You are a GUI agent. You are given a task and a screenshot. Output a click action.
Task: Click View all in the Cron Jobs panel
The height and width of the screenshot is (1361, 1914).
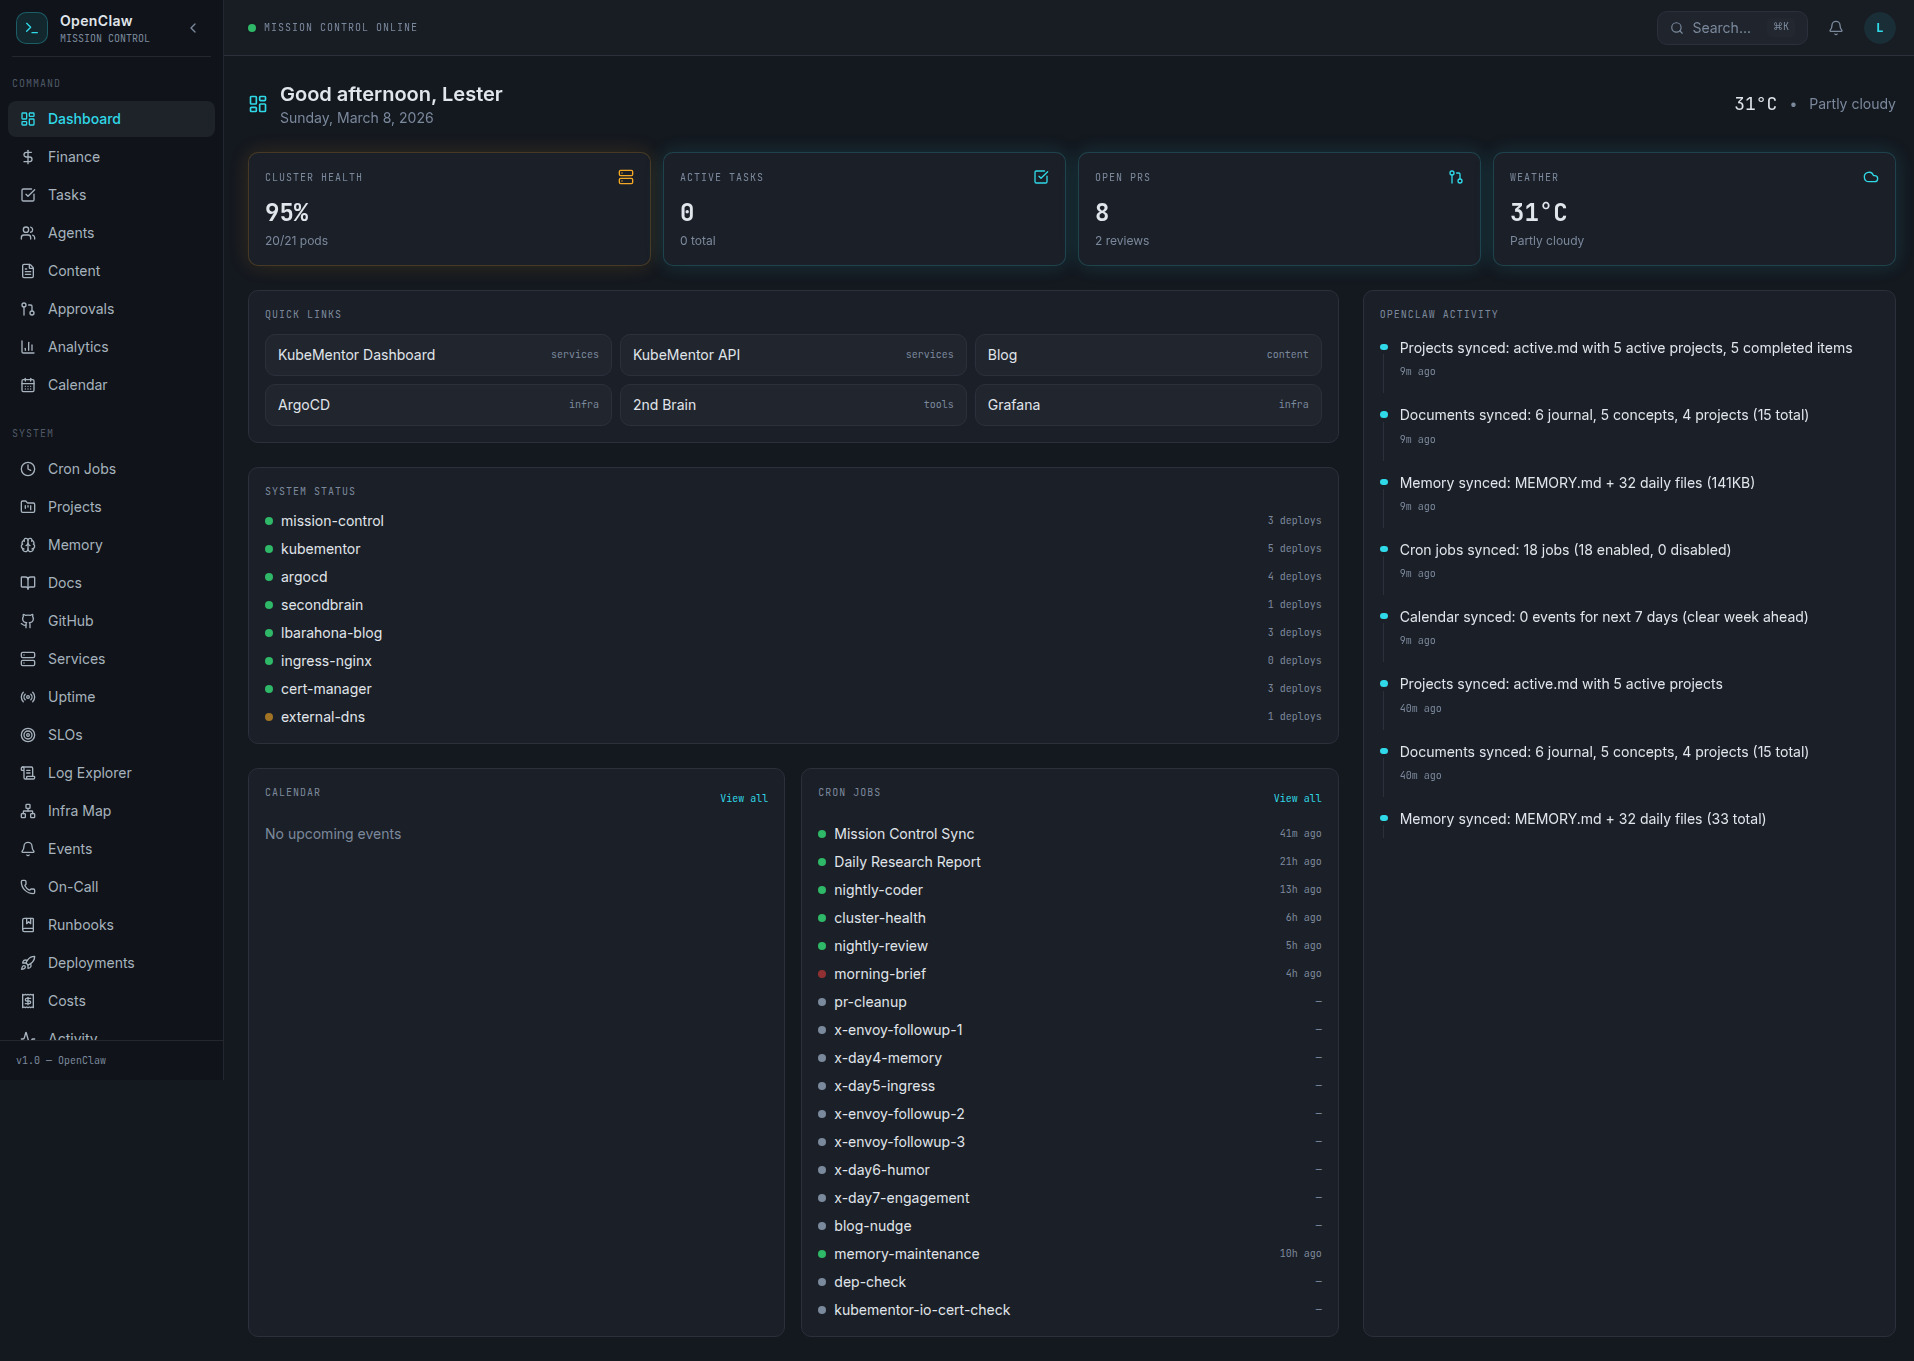point(1297,798)
